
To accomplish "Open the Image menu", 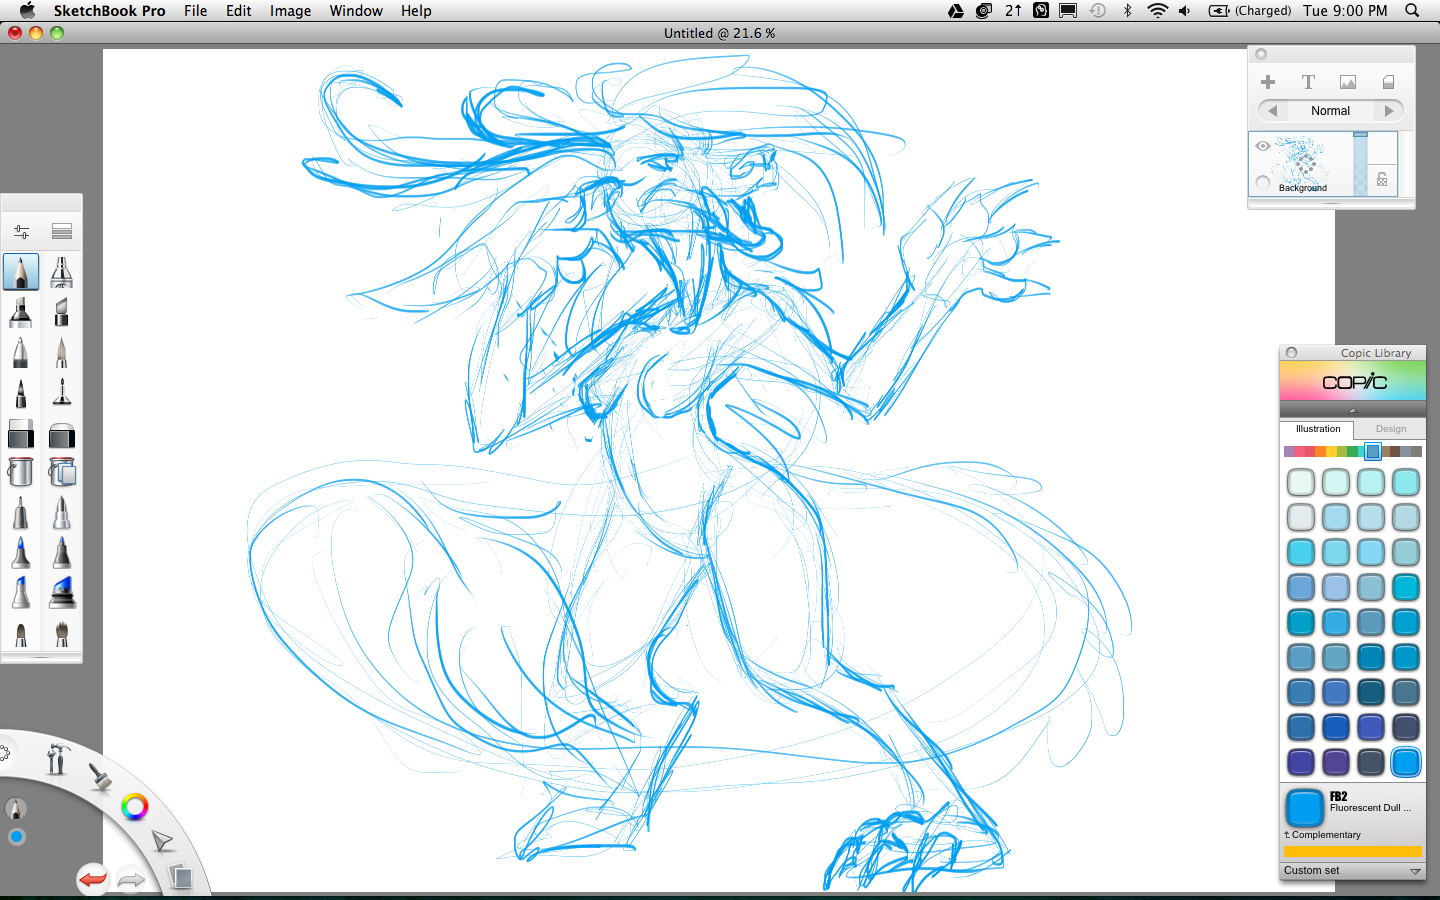I will coord(290,11).
